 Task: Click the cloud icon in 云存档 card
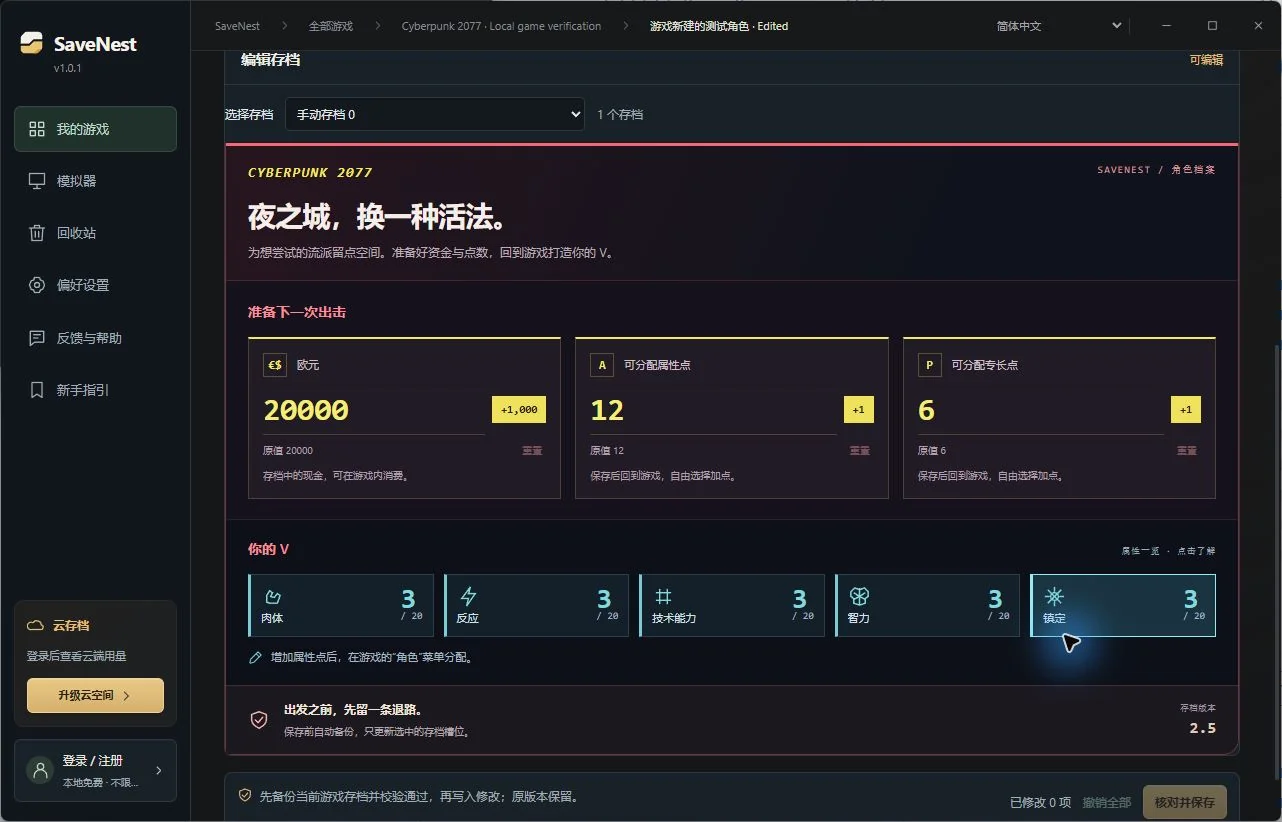35,625
